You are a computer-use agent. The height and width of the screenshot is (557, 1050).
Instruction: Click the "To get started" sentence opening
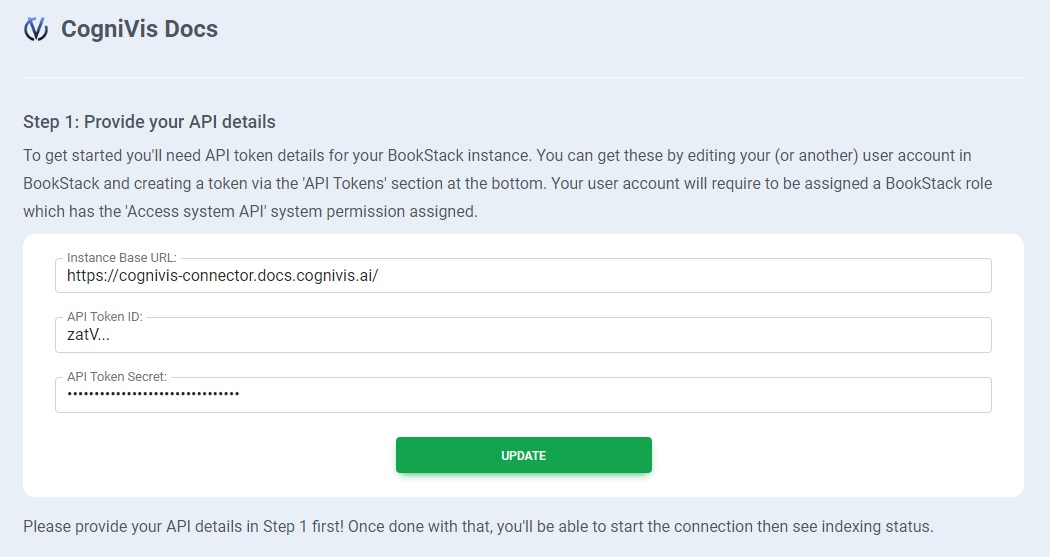click(x=72, y=156)
